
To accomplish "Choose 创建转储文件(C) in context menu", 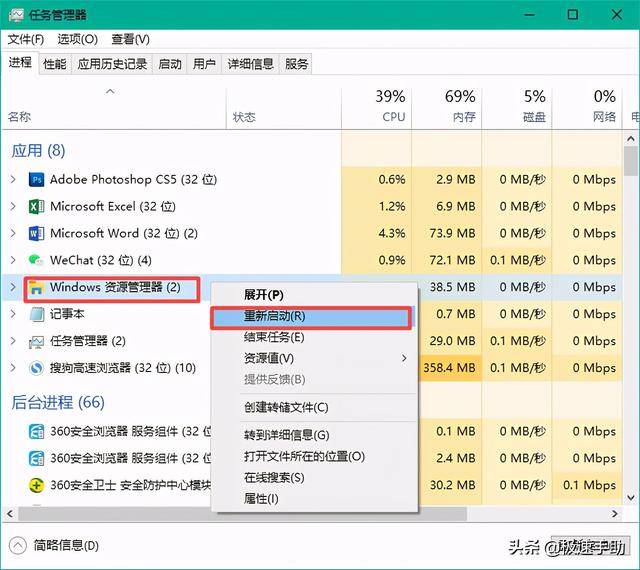I will pos(314,407).
